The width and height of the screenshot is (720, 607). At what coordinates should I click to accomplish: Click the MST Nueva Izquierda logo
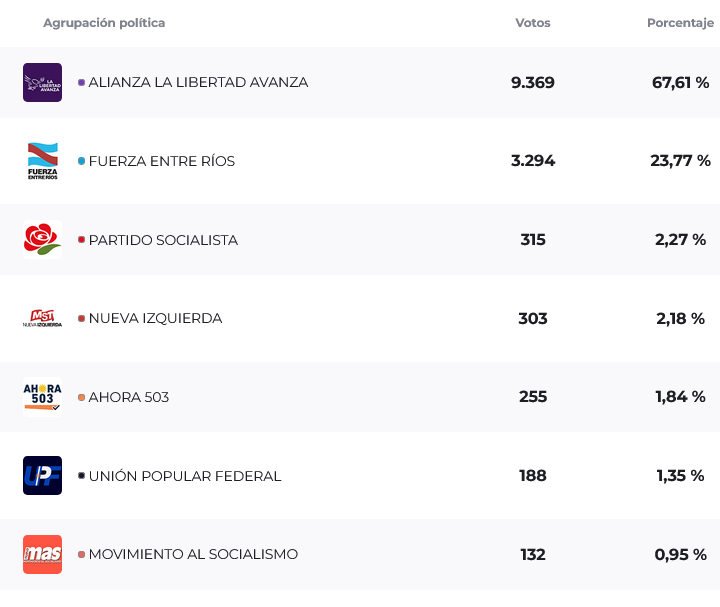pos(42,318)
